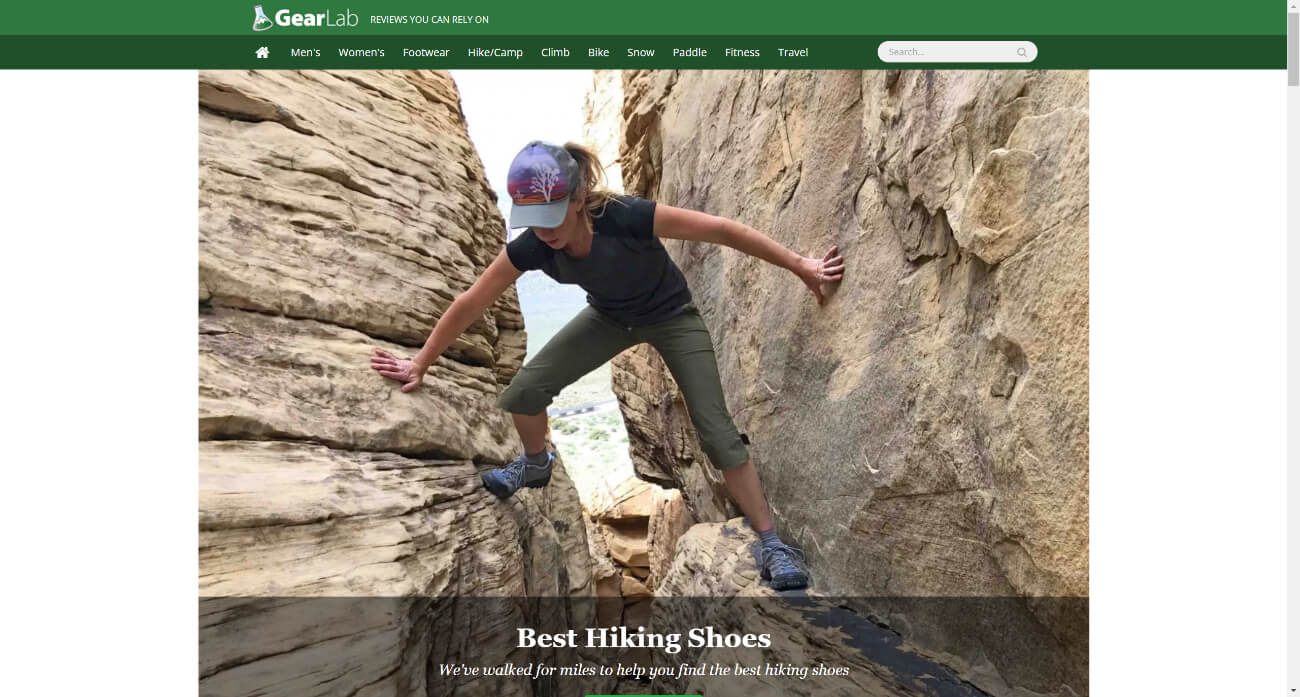
Task: Open the Bike category
Action: coord(598,52)
